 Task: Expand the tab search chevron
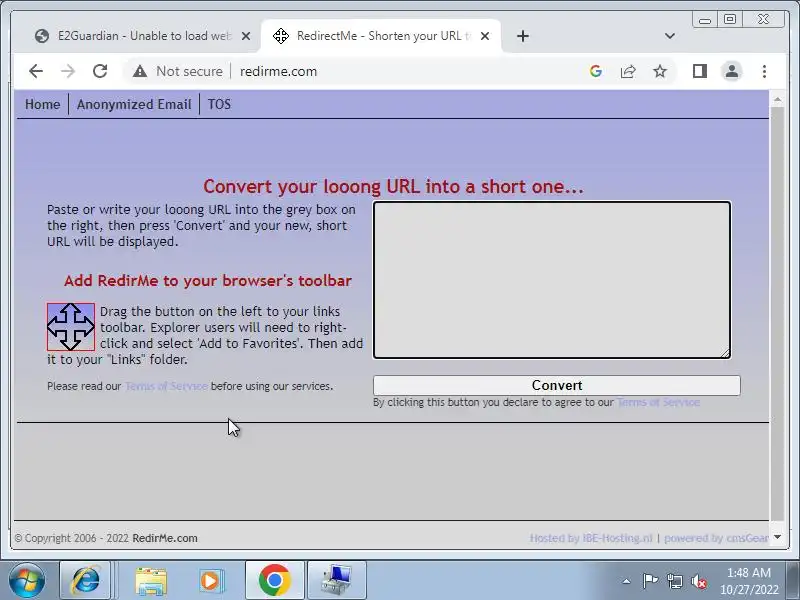pos(670,36)
